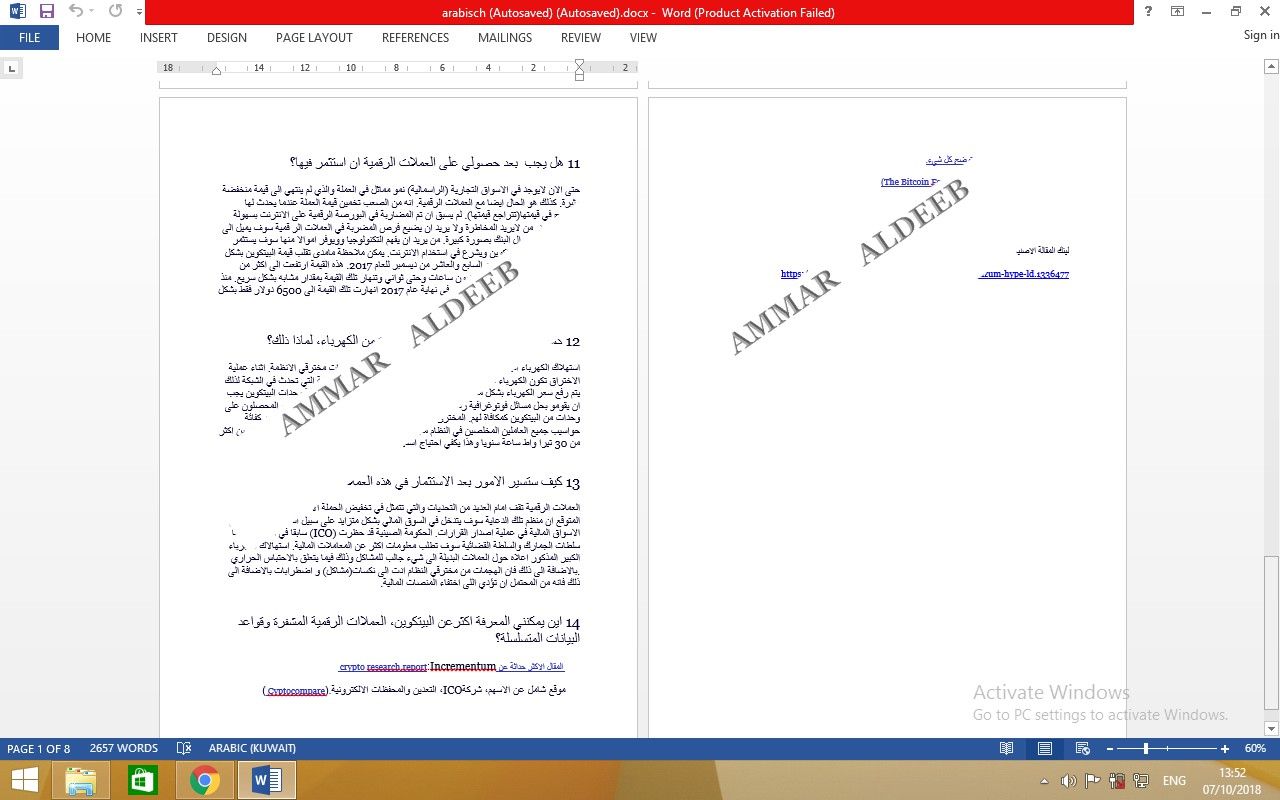Open the DESIGN ribbon tab
This screenshot has height=800, width=1280.
point(227,38)
